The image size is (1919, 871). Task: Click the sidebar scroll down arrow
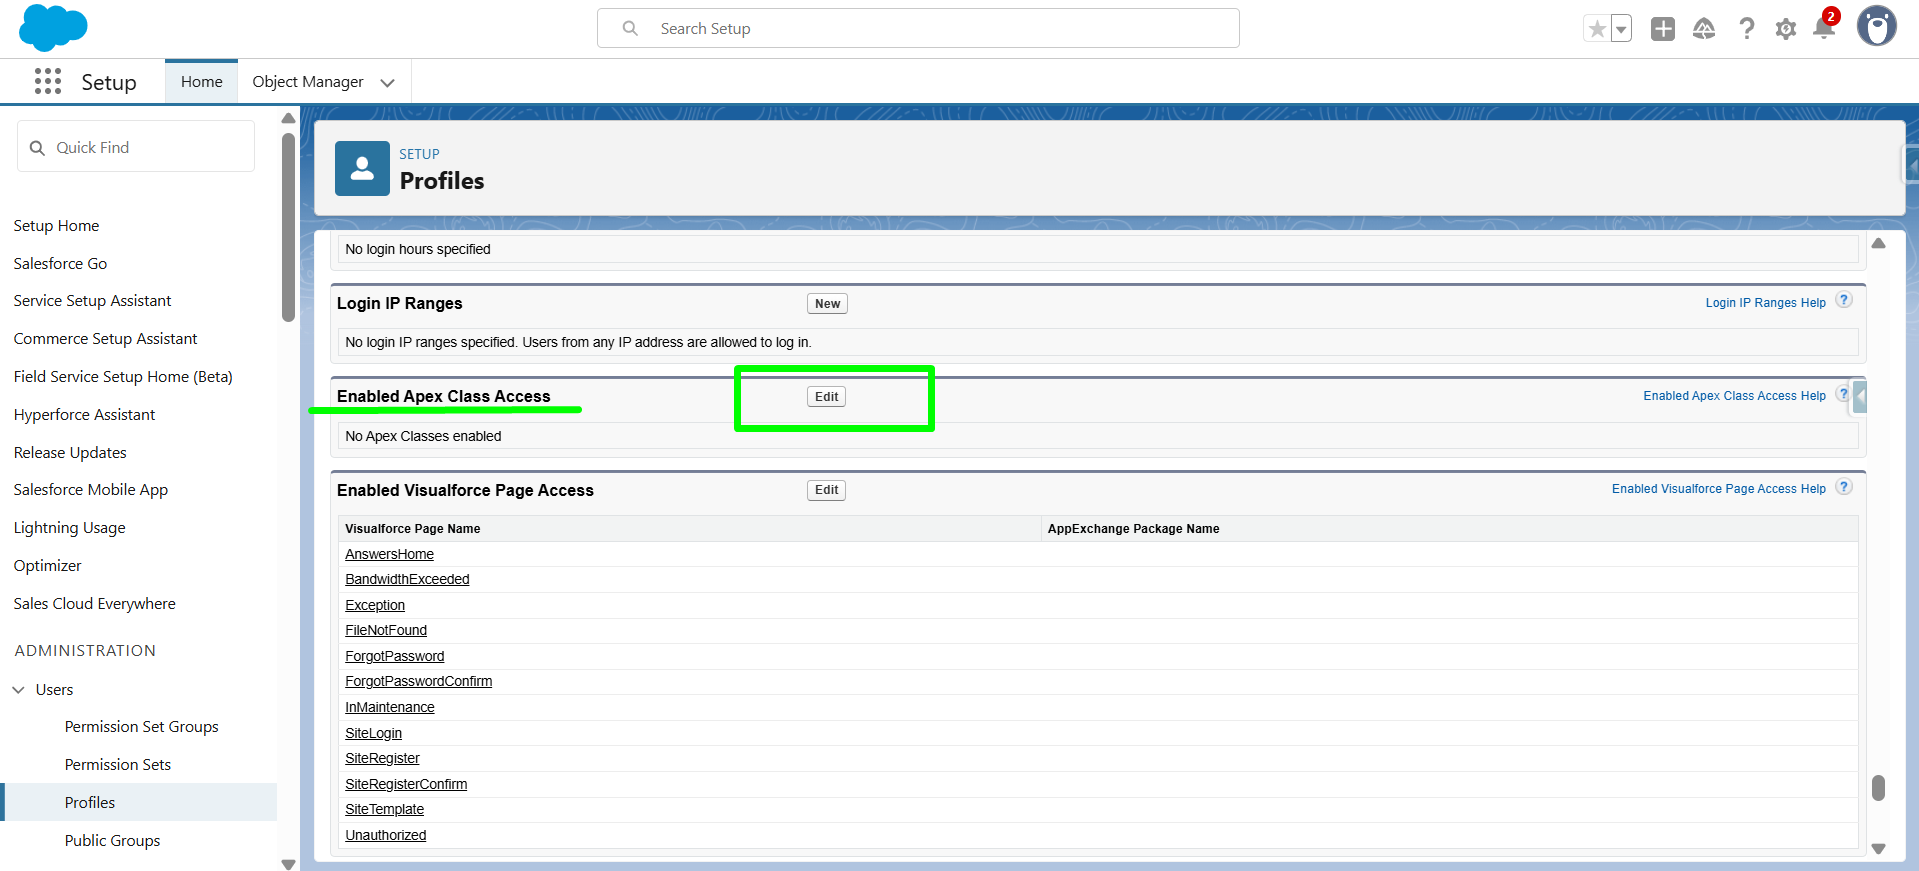click(288, 864)
